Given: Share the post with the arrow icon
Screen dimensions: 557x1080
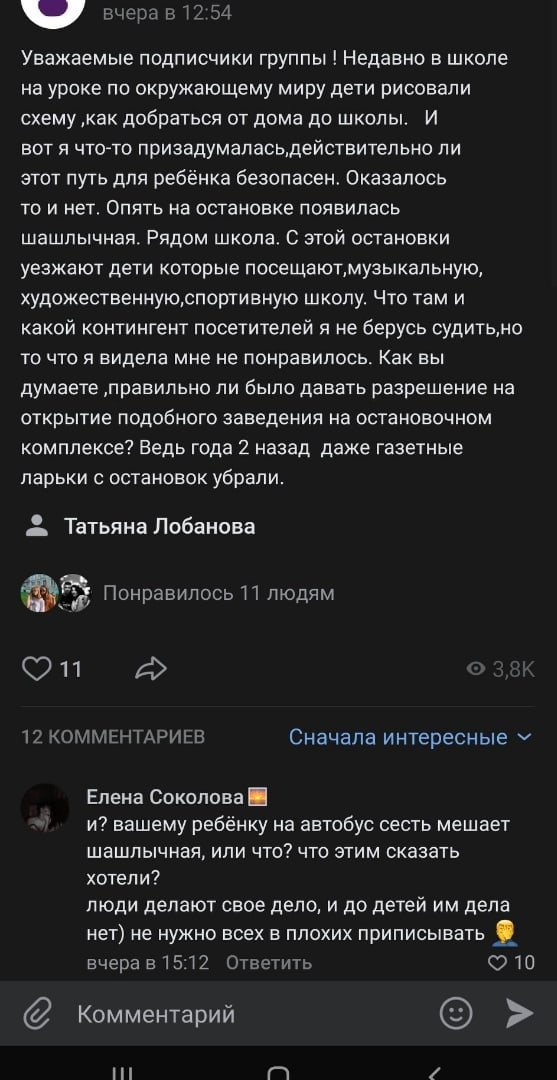Looking at the screenshot, I should click(x=151, y=668).
